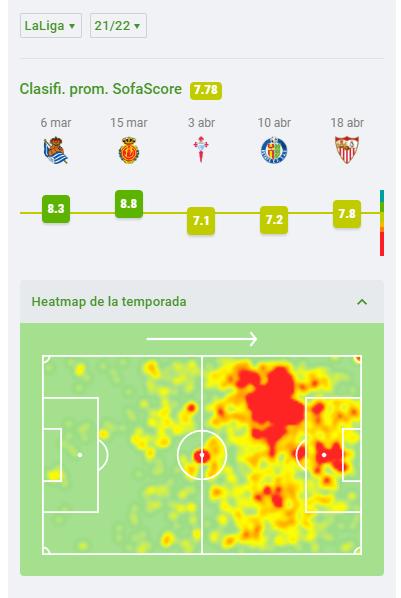Open the LaLiga competition dropdown
The image size is (401, 598).
click(51, 26)
